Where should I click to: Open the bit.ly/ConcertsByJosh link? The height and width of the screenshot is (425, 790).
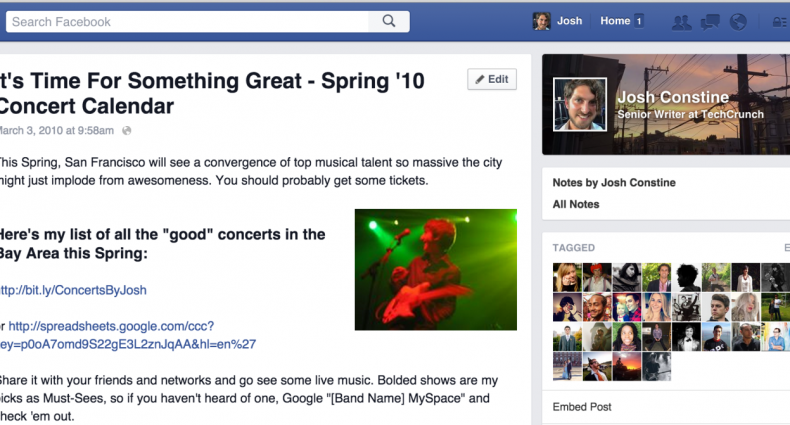coord(74,290)
